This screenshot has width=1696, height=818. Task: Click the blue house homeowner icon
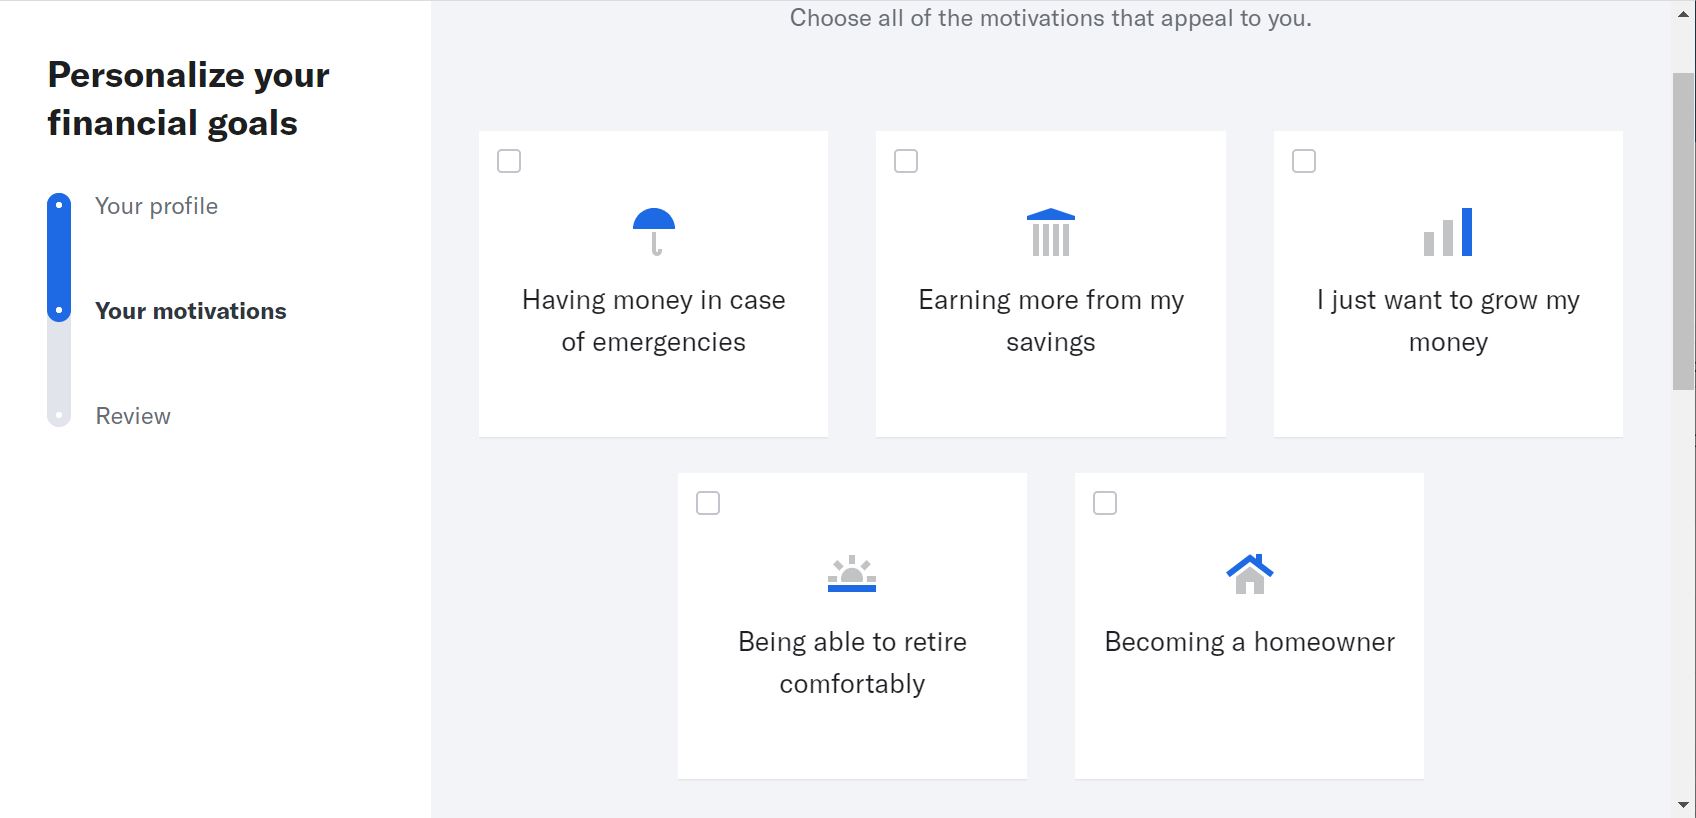[1249, 573]
